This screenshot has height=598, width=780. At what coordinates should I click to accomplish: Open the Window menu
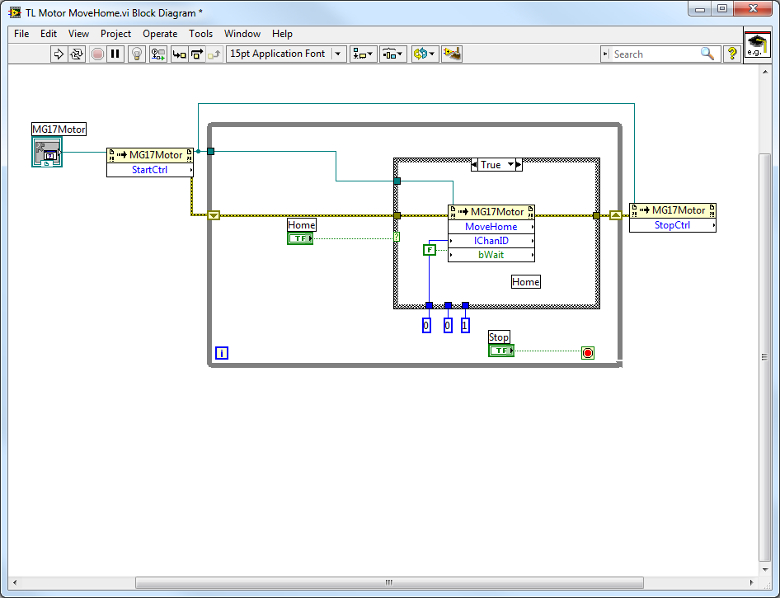coord(242,34)
